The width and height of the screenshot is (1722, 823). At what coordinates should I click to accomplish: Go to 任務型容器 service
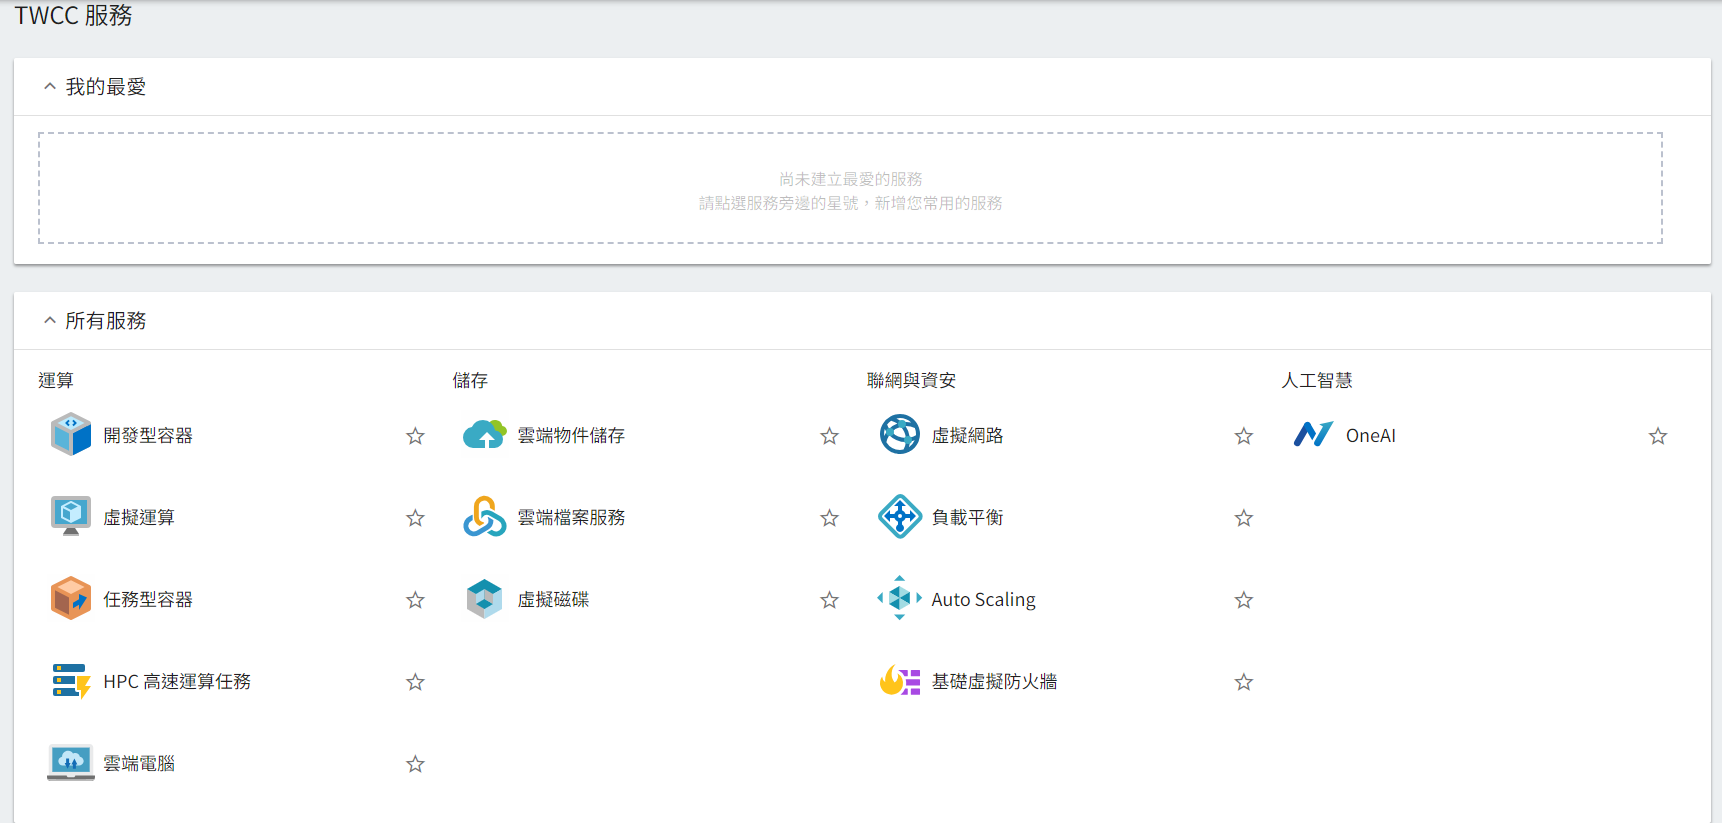(x=148, y=600)
